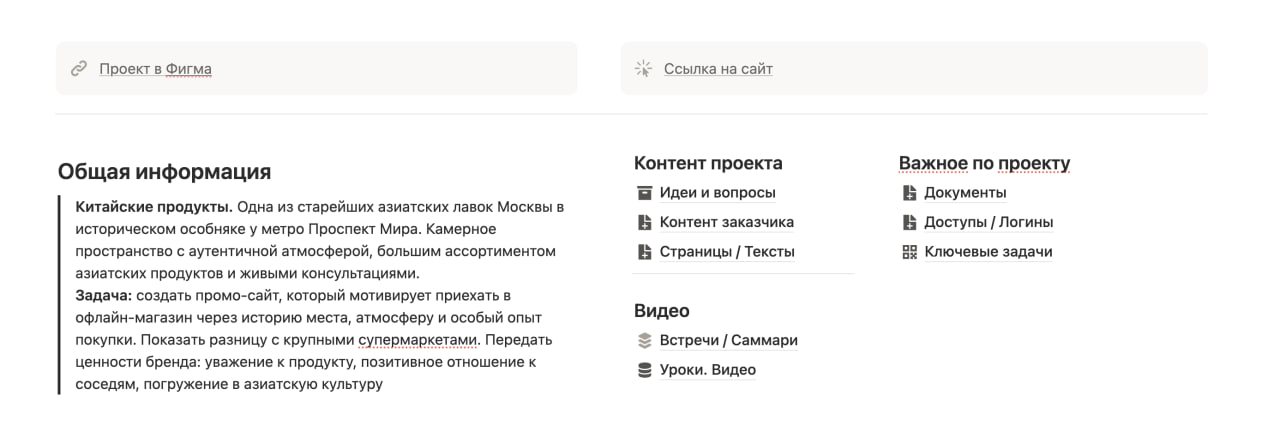Click the Общая информация heading
This screenshot has width=1280, height=437.
click(164, 171)
